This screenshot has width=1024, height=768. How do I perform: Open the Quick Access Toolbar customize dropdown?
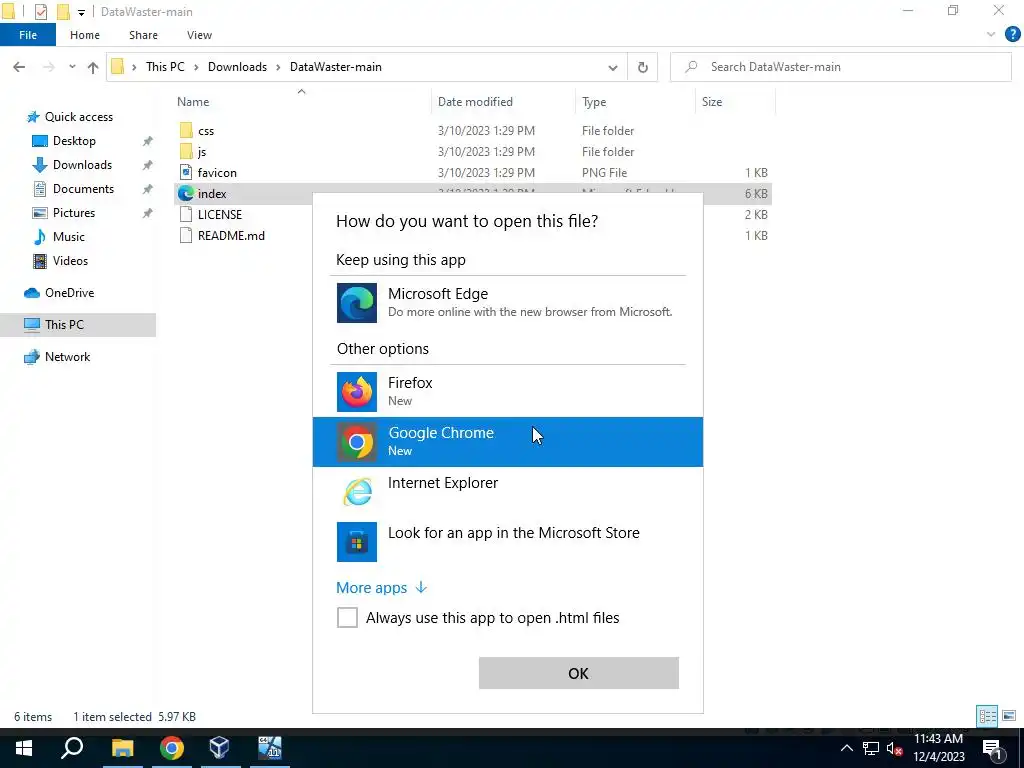click(81, 12)
